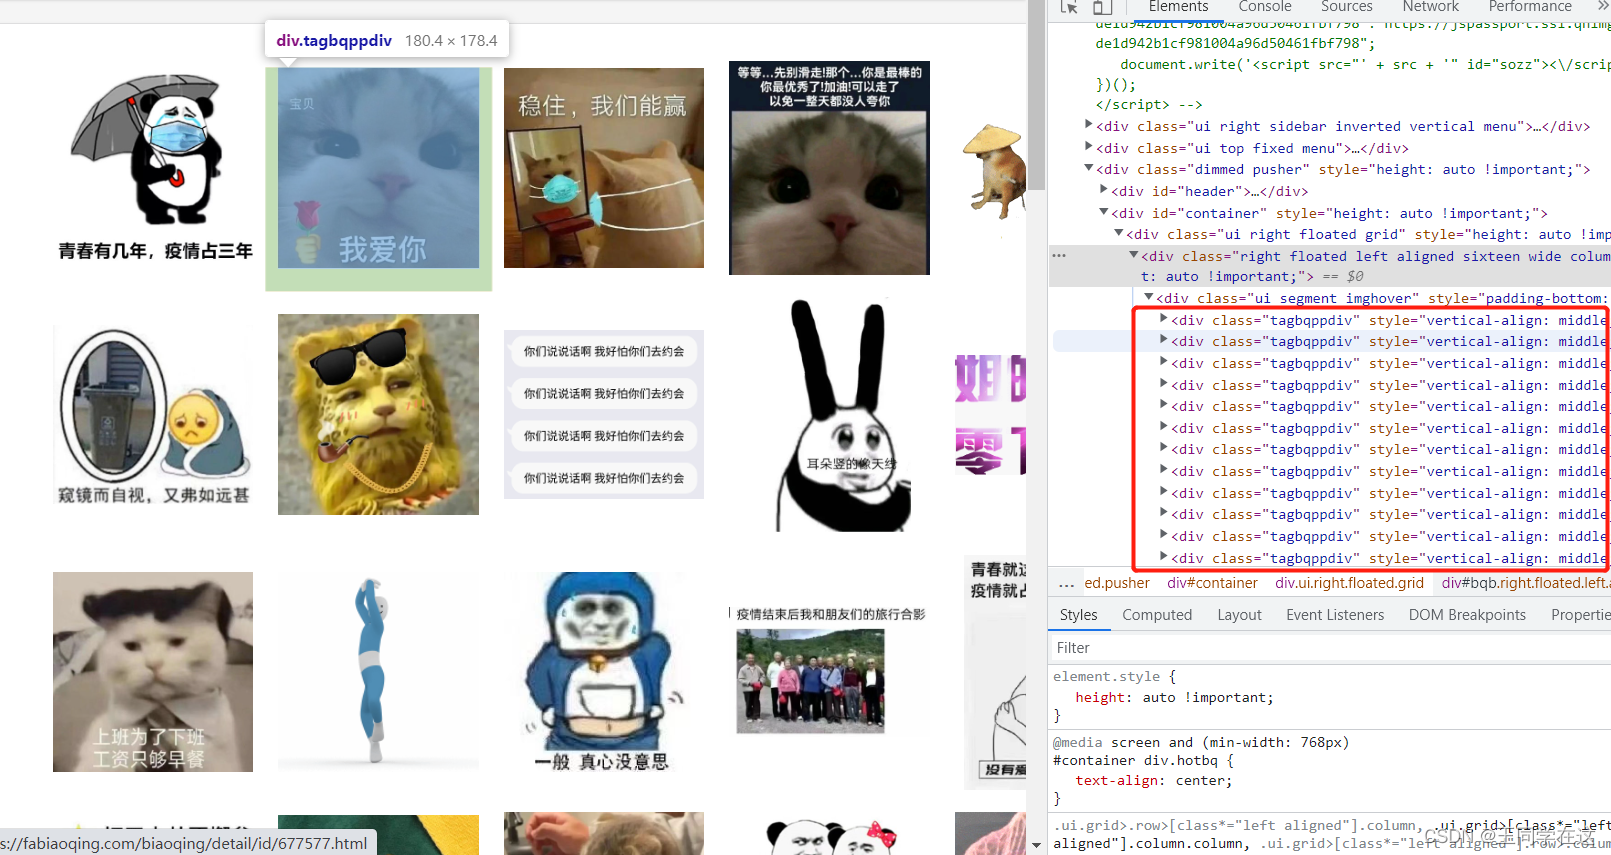Open the '上班为了下班' cat meme
Image resolution: width=1611 pixels, height=855 pixels.
[153, 672]
